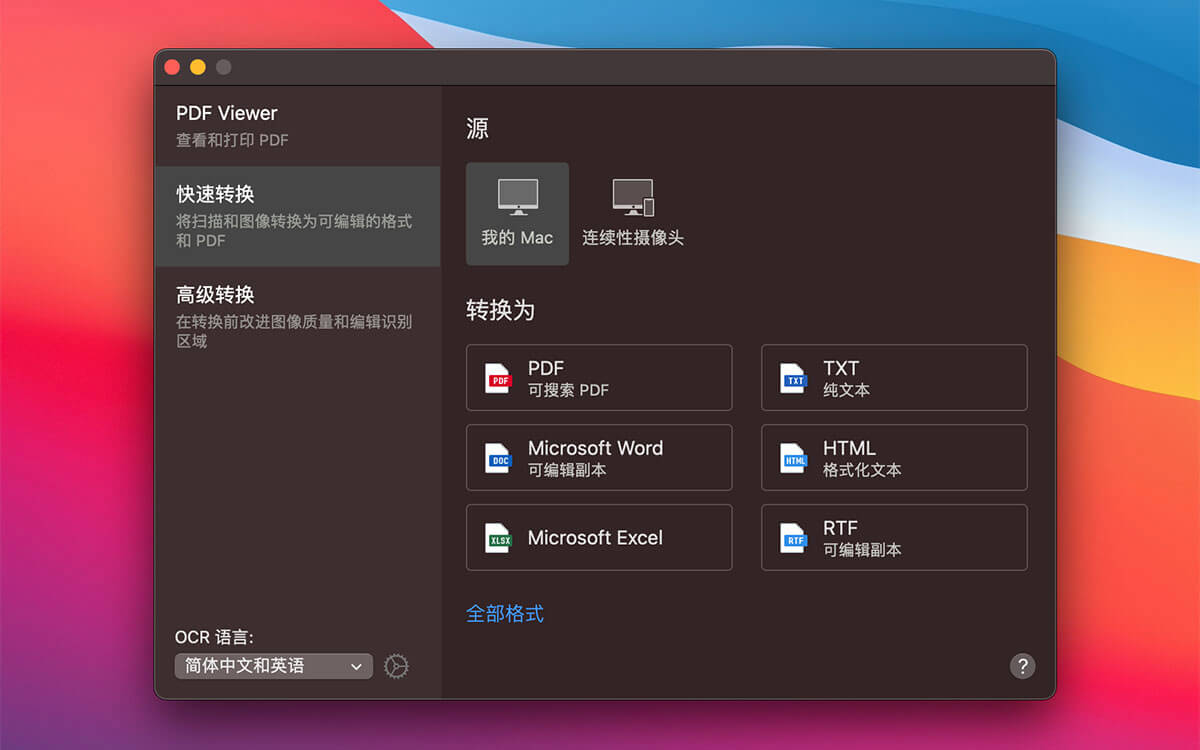Open the 高级转换 sidebar item
The height and width of the screenshot is (750, 1200).
(298, 317)
